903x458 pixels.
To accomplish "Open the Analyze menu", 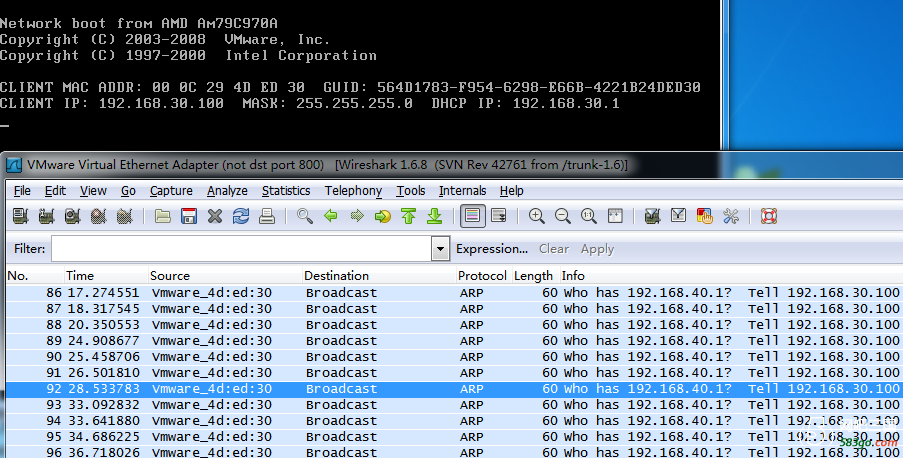I will click(227, 191).
